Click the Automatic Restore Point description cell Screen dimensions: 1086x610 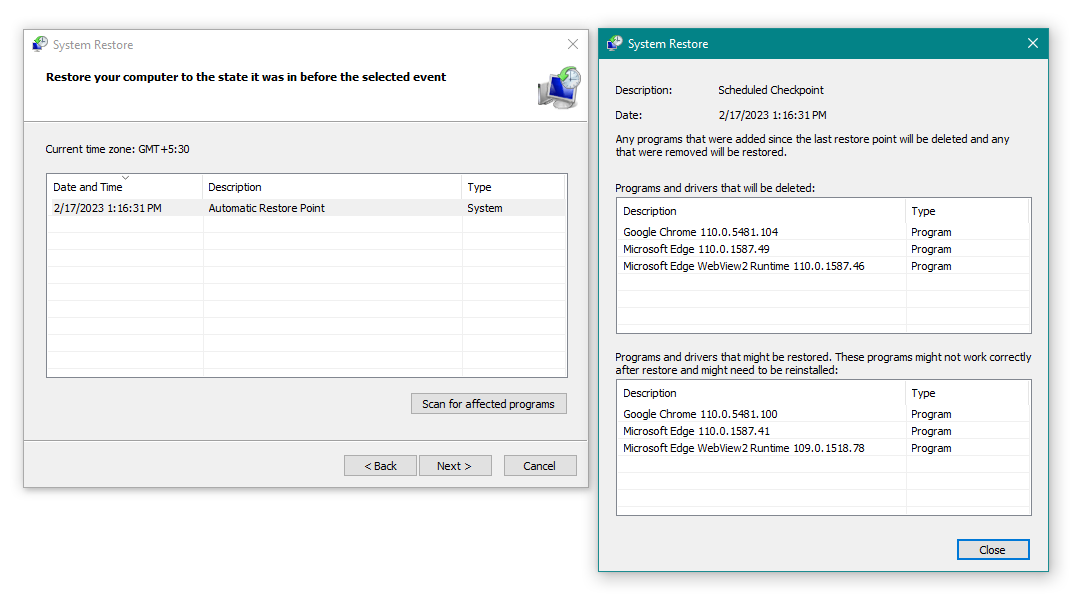coord(267,208)
